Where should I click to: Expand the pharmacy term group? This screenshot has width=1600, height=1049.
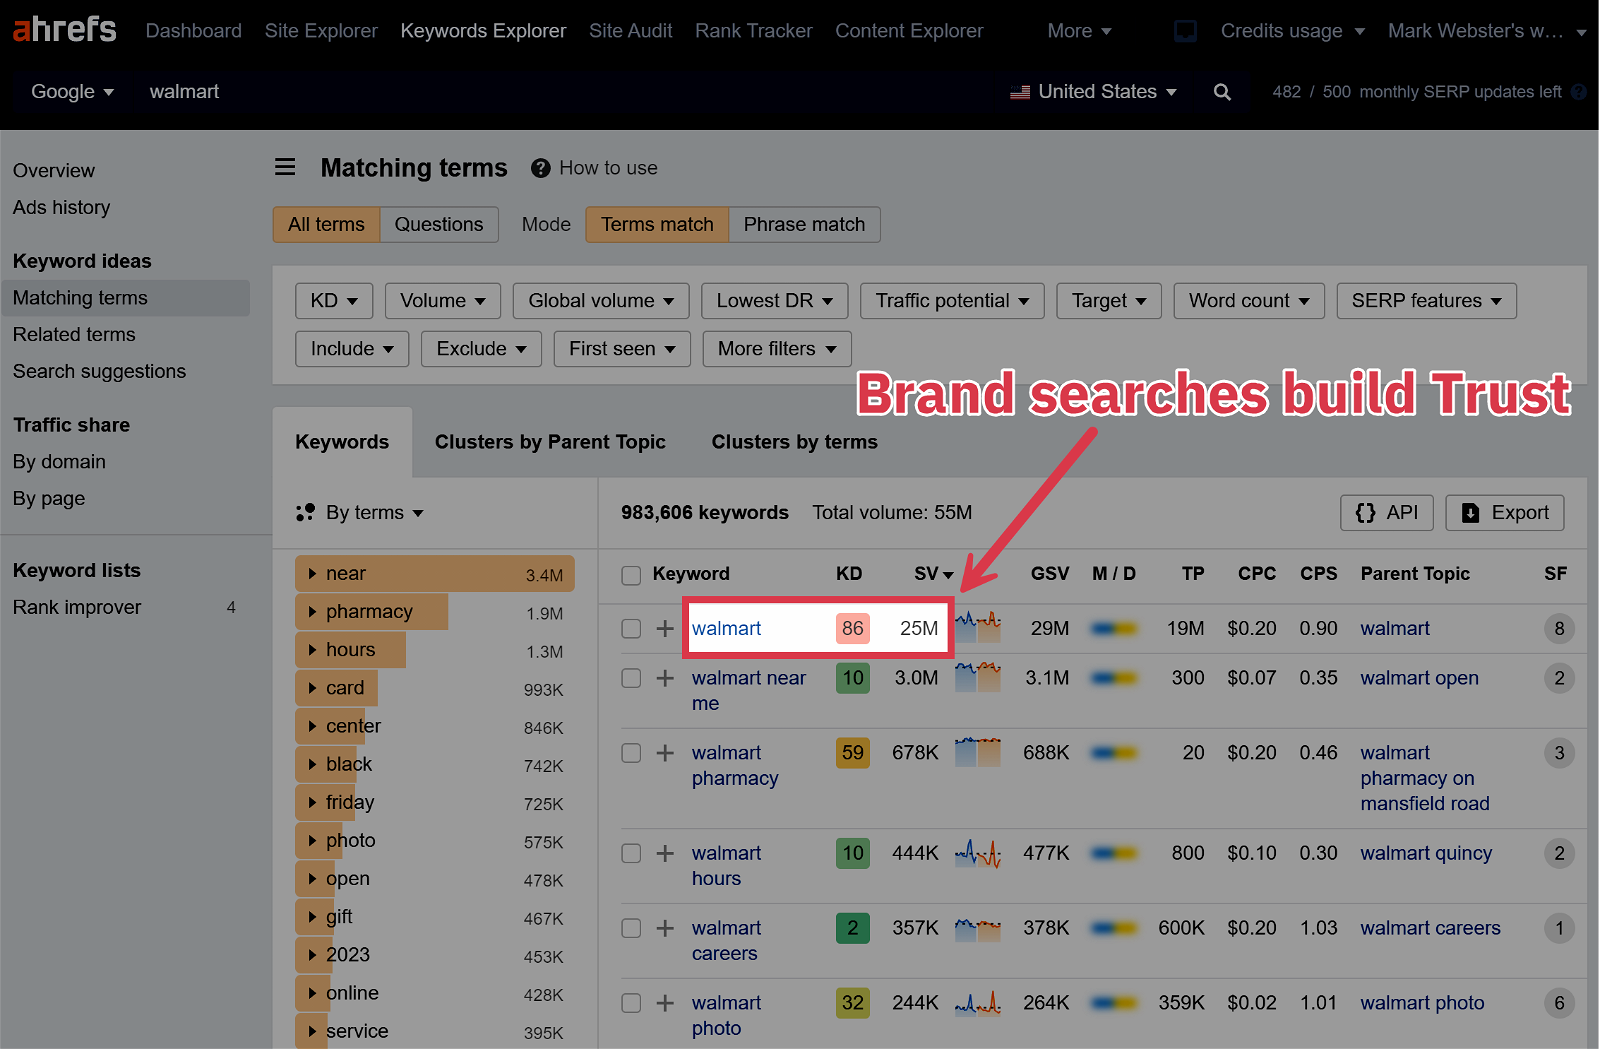[313, 612]
